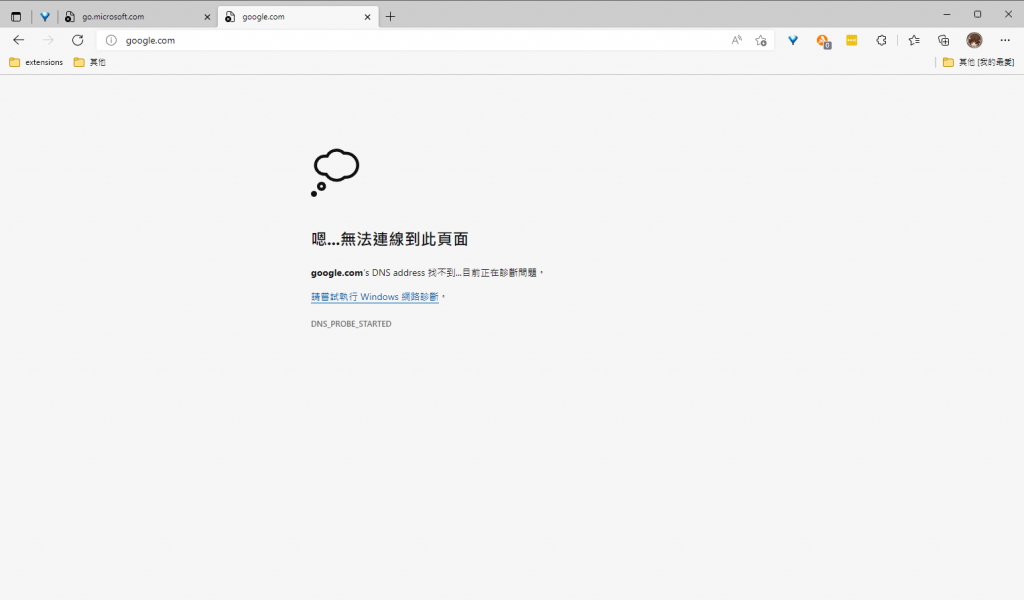Open the Collections icon
The width and height of the screenshot is (1024, 600).
(x=944, y=40)
